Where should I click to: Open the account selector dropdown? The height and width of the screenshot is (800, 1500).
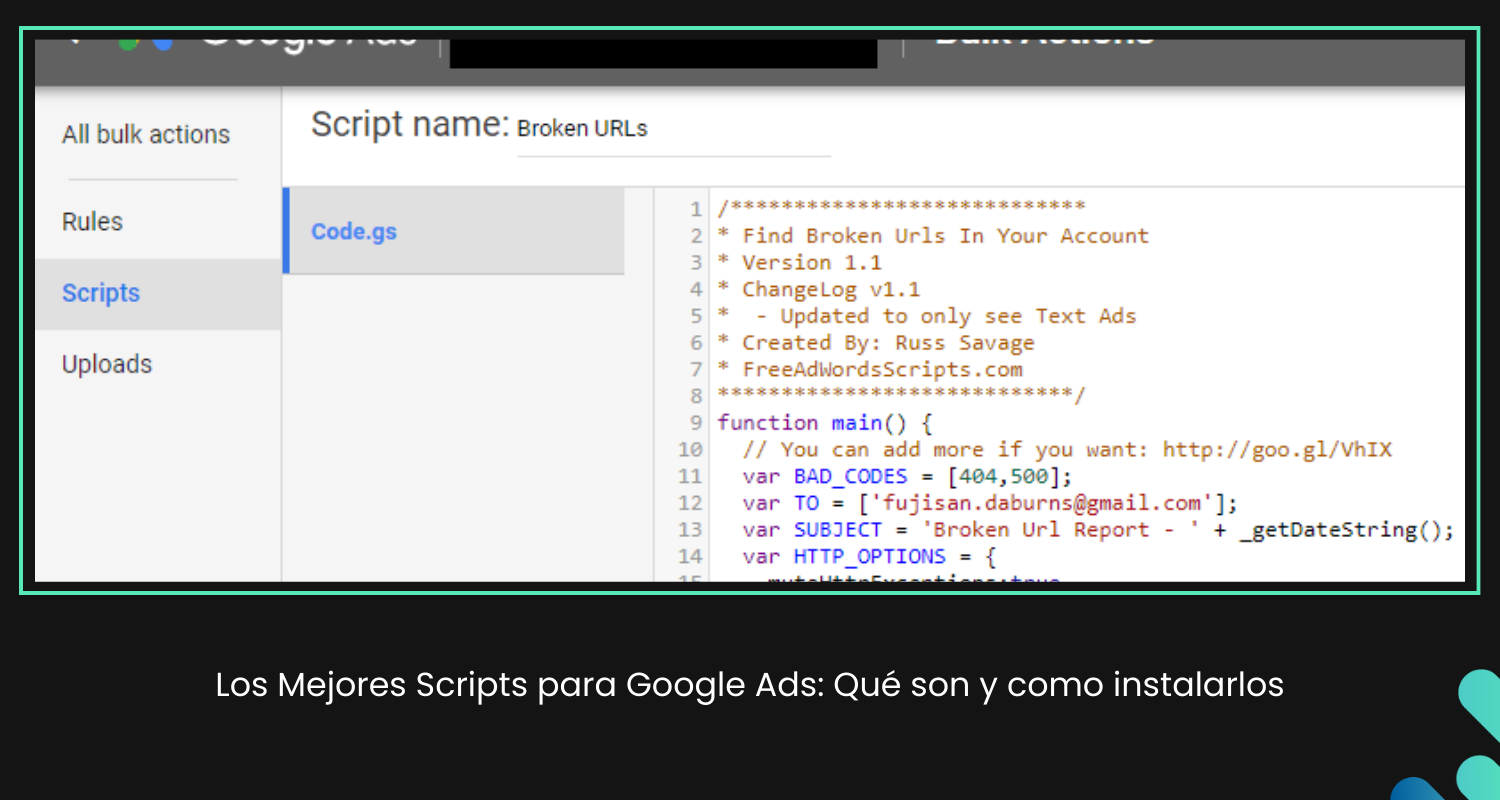tap(663, 52)
